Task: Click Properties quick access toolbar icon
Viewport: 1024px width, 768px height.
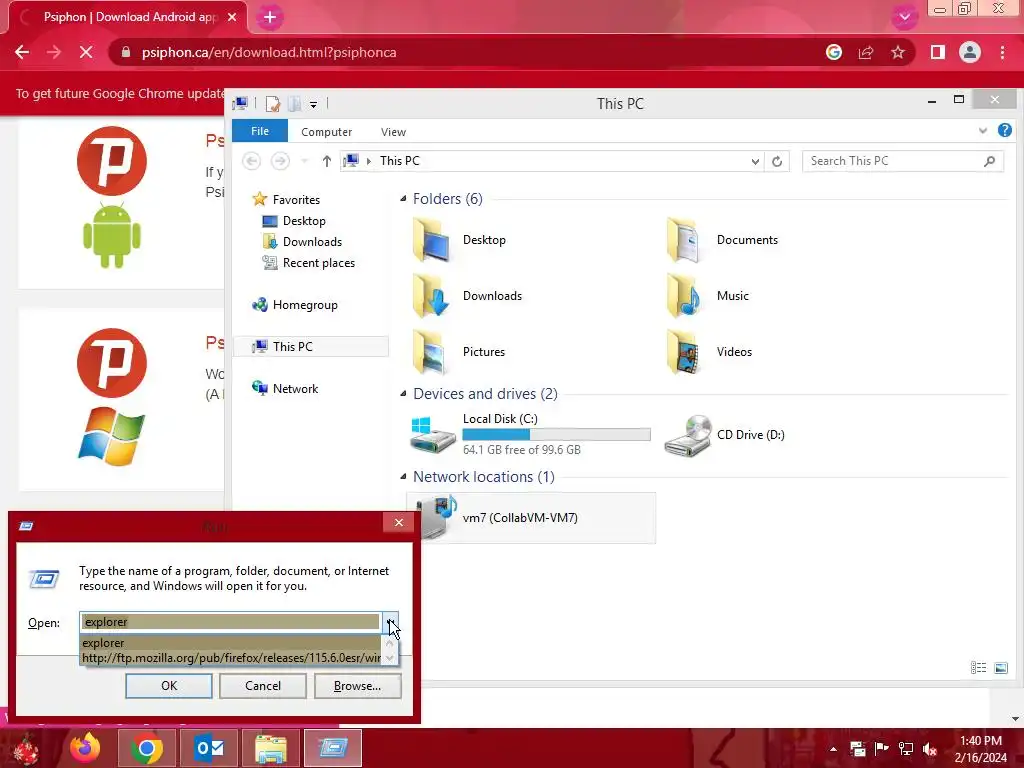Action: (x=273, y=104)
